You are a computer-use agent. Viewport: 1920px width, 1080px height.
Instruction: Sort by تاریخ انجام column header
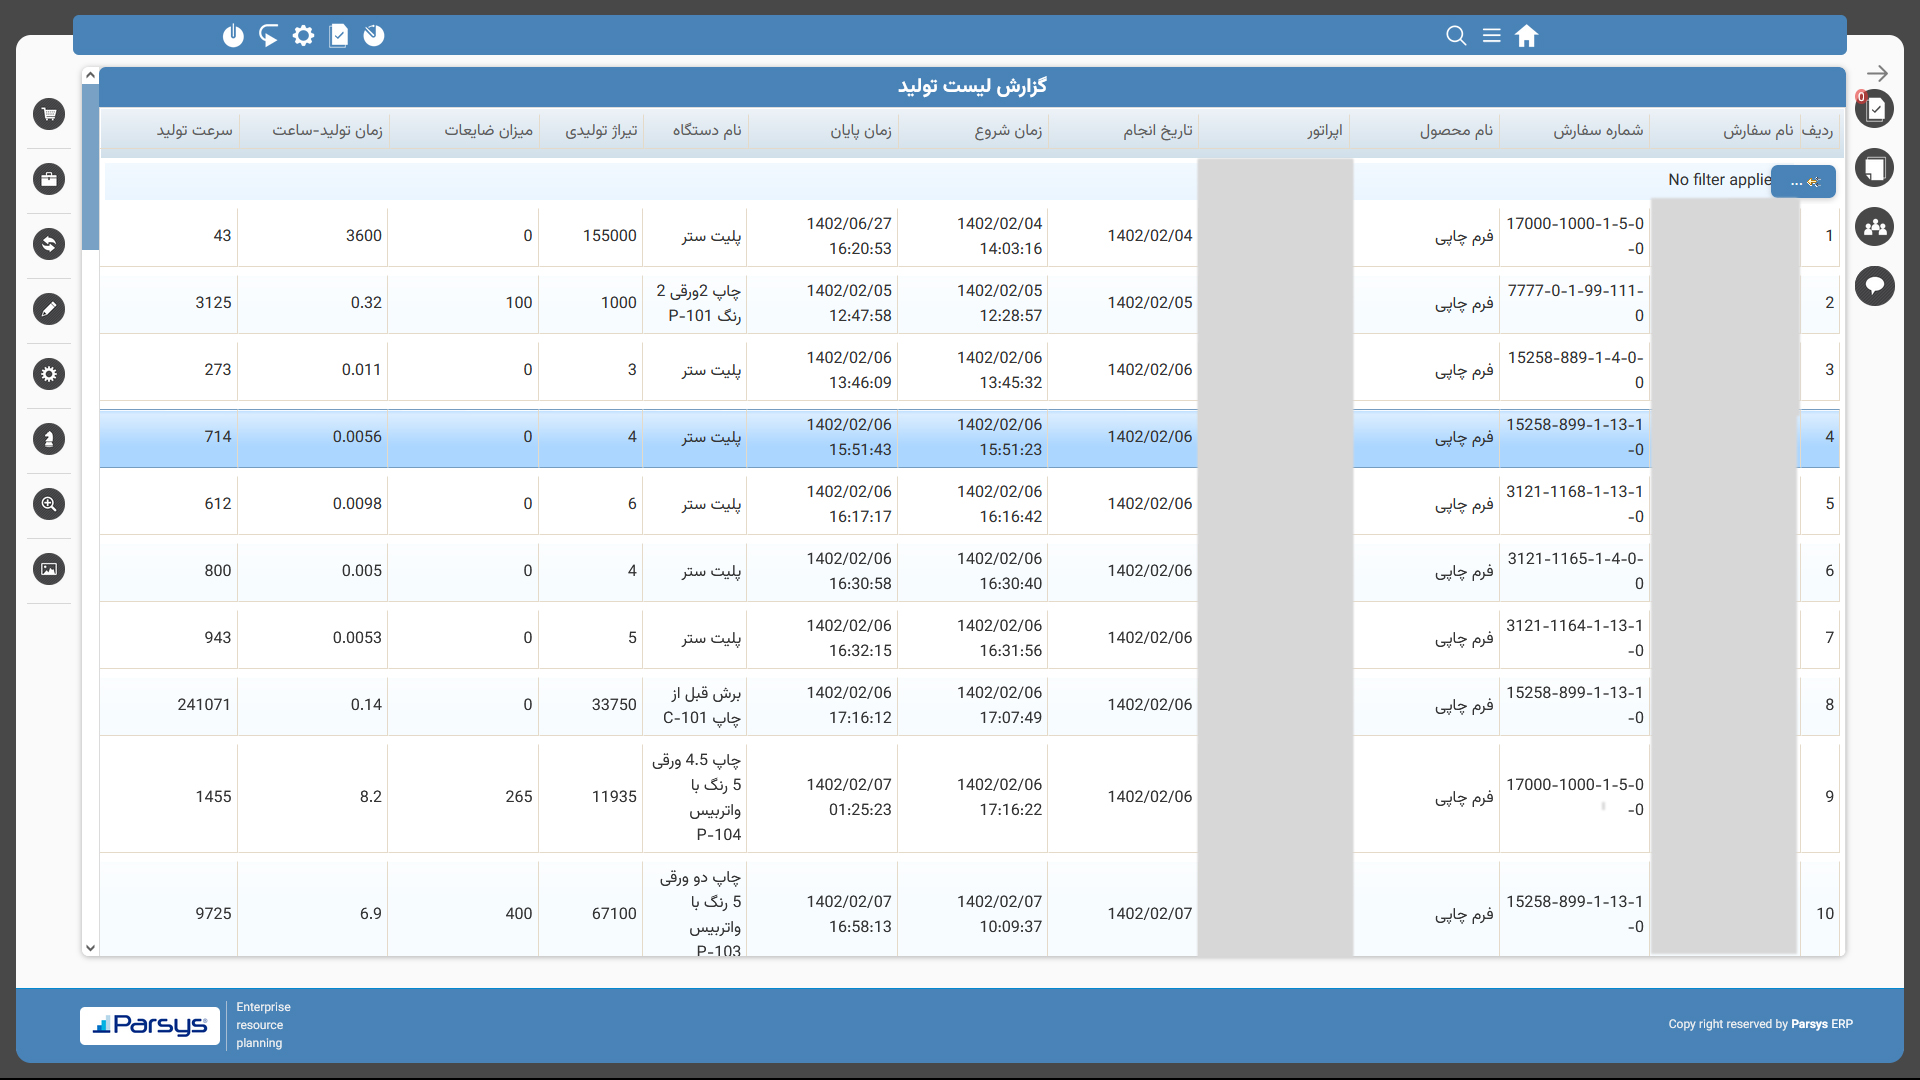point(1157,131)
